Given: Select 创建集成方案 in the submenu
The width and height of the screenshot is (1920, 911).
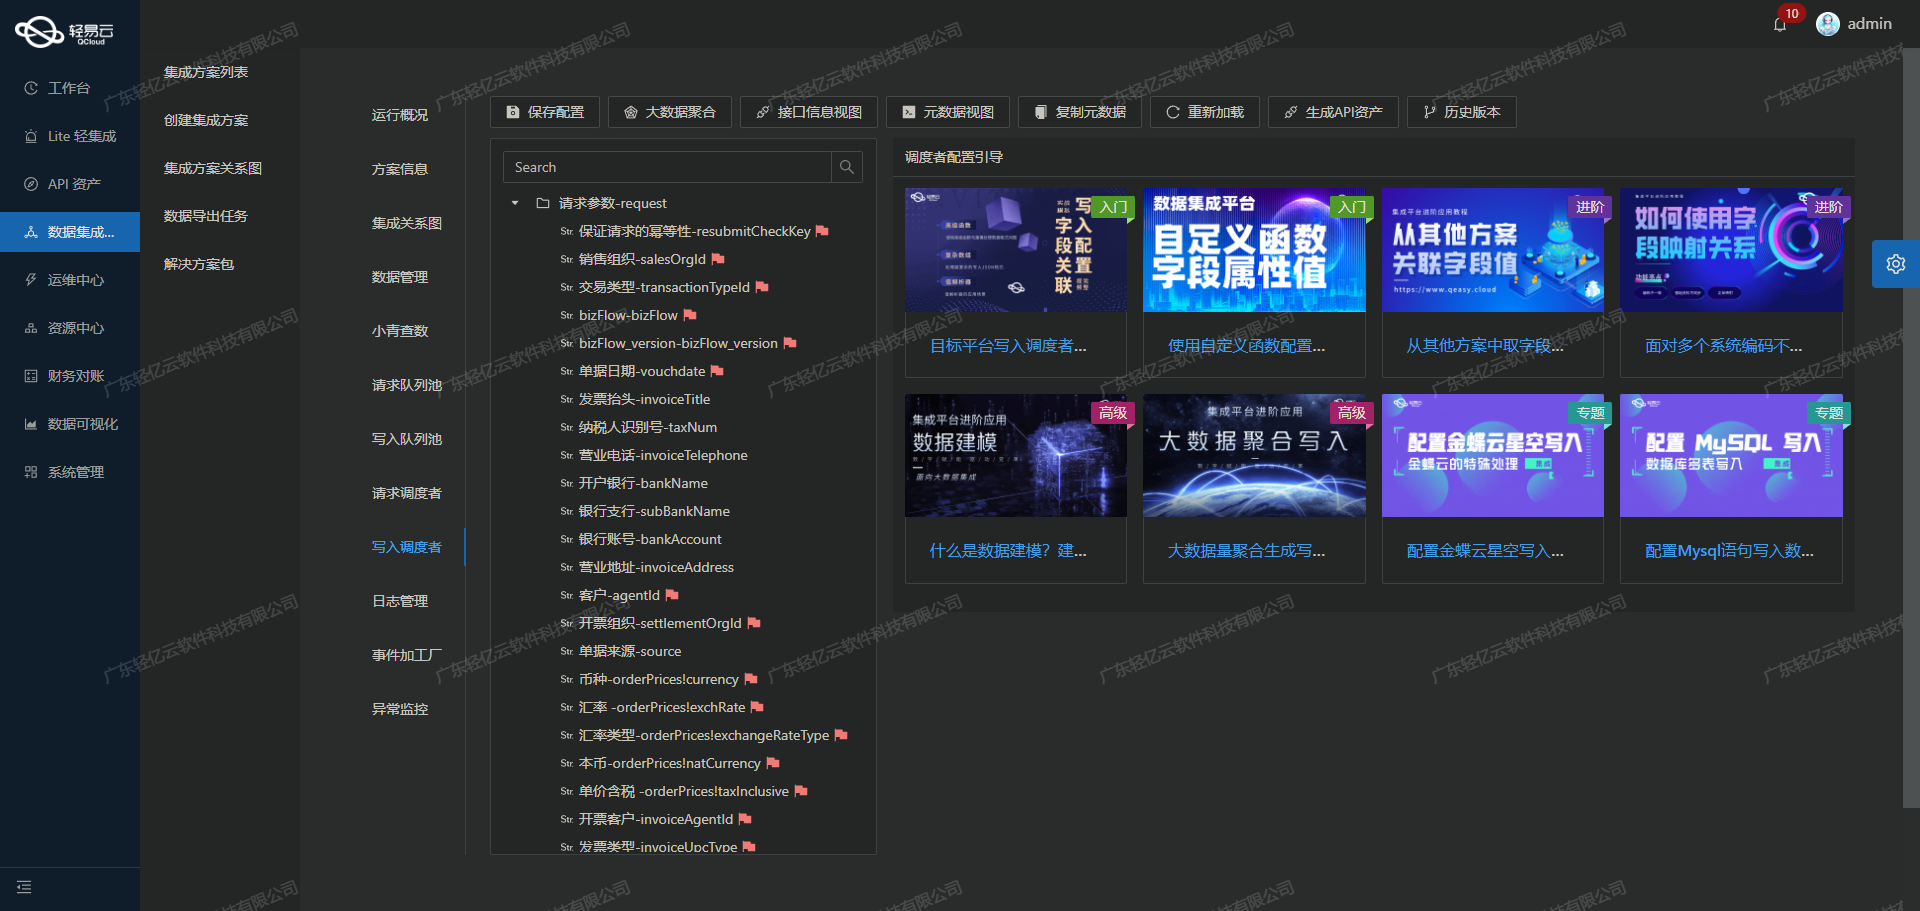Looking at the screenshot, I should tap(204, 119).
